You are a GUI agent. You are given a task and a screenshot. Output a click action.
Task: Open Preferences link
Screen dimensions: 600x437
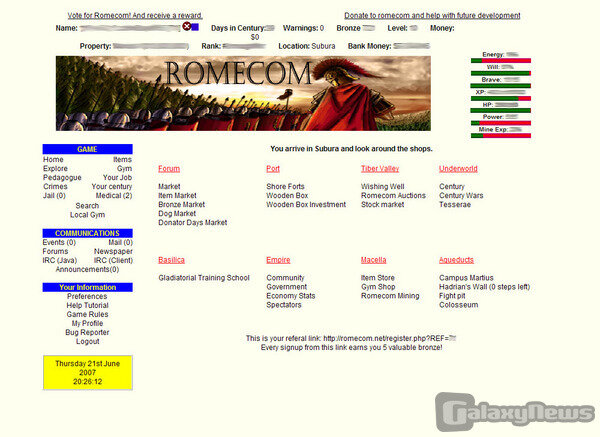point(87,297)
